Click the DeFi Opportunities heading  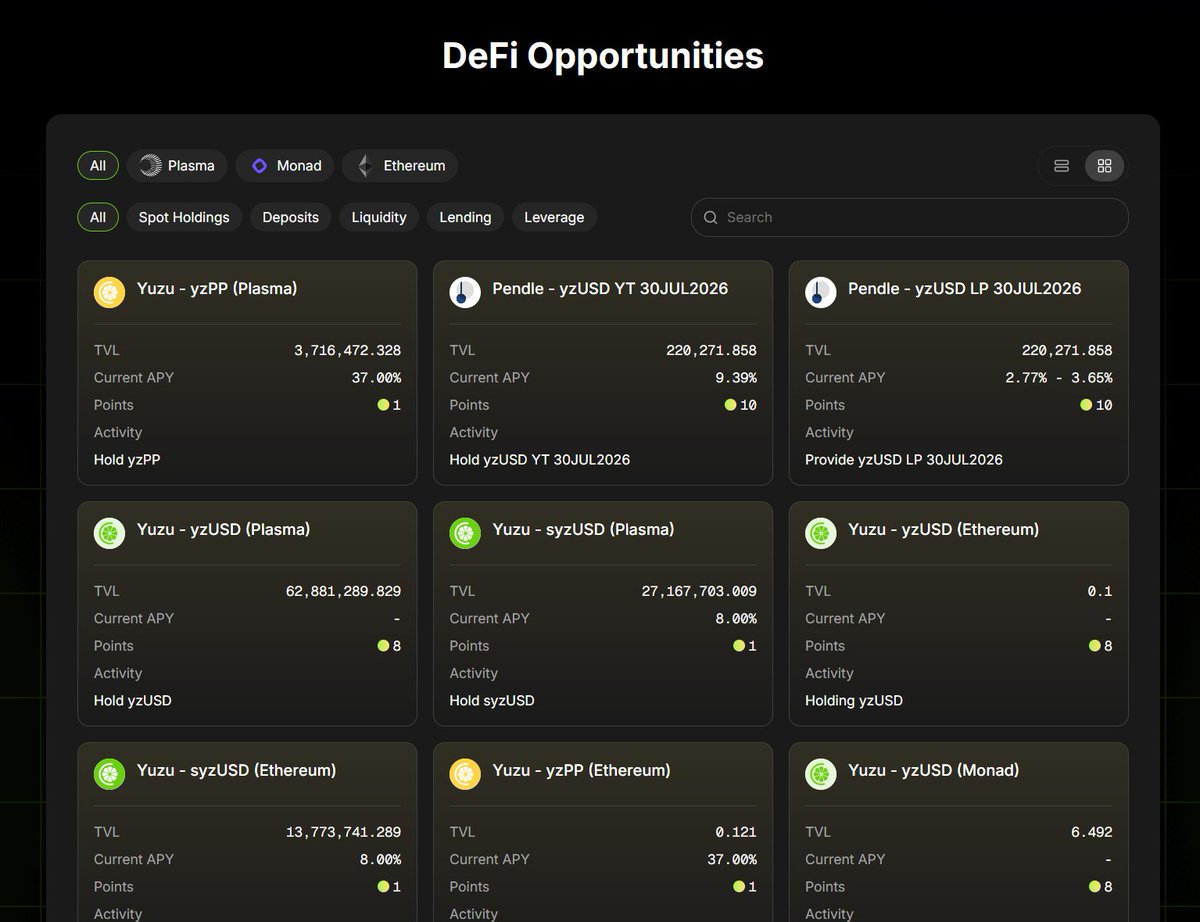point(603,55)
